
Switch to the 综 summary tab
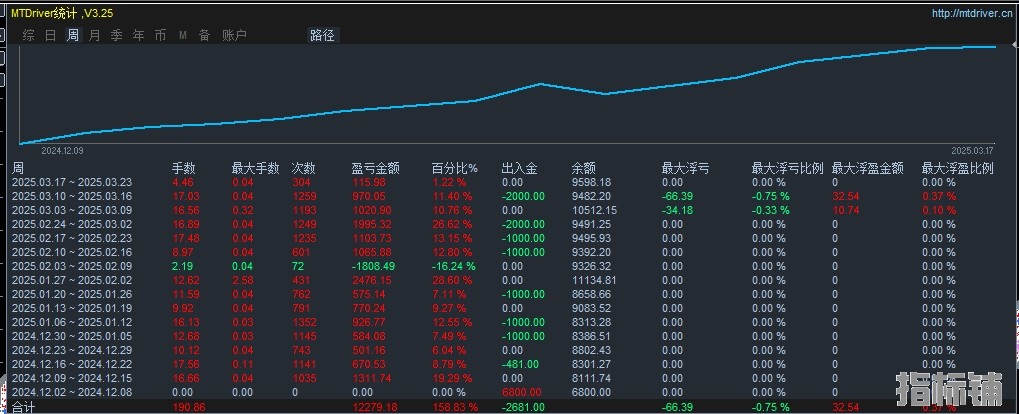[29, 35]
